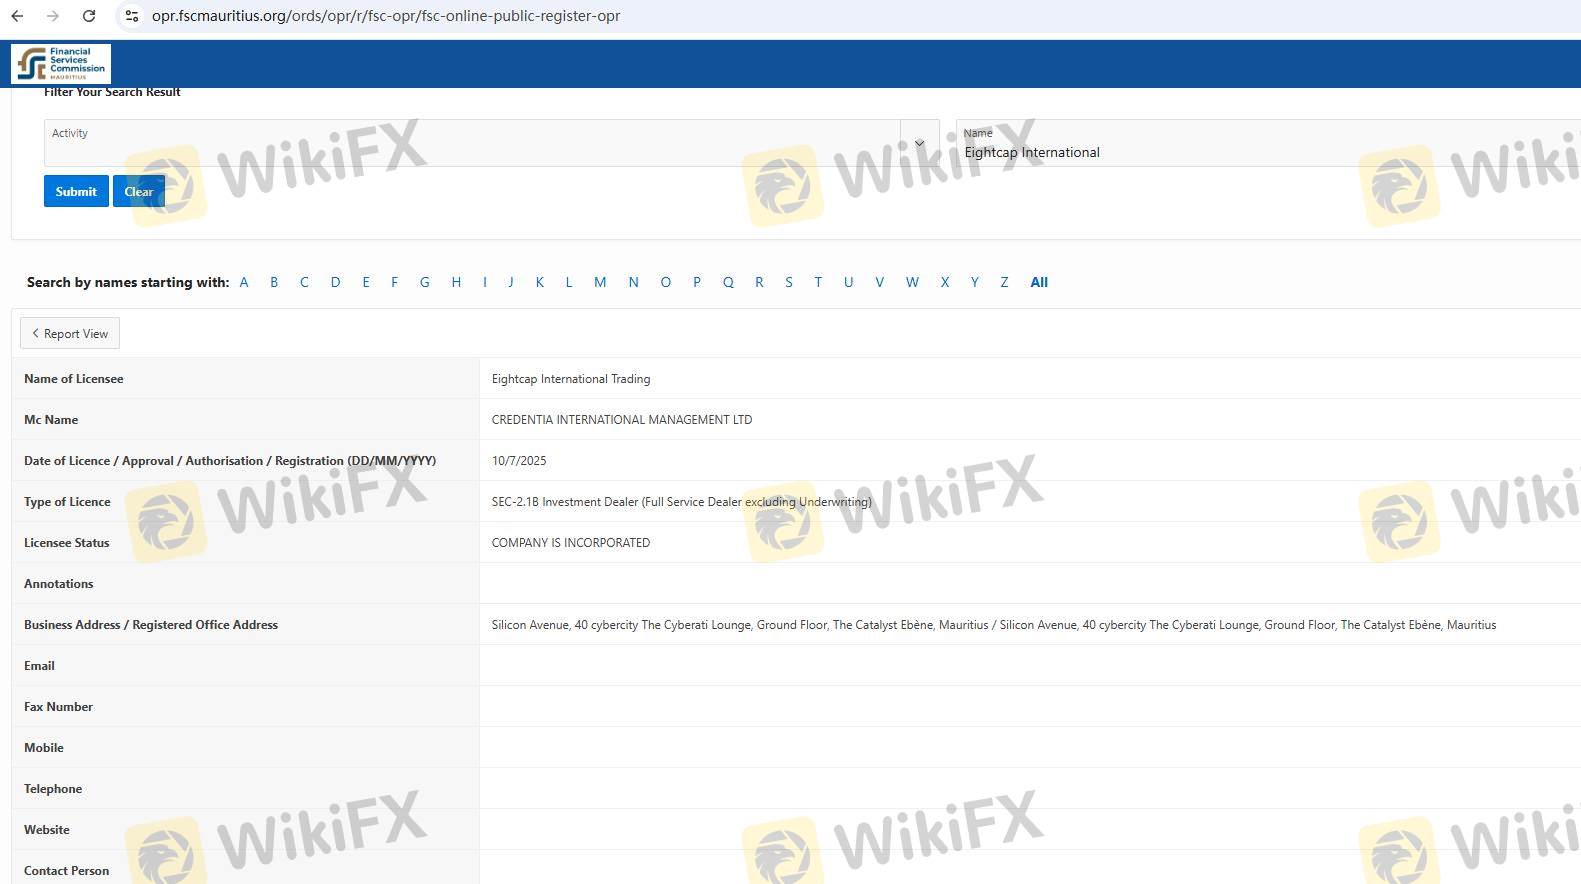The height and width of the screenshot is (884, 1581).
Task: Filter names starting with Y
Action: 975,282
